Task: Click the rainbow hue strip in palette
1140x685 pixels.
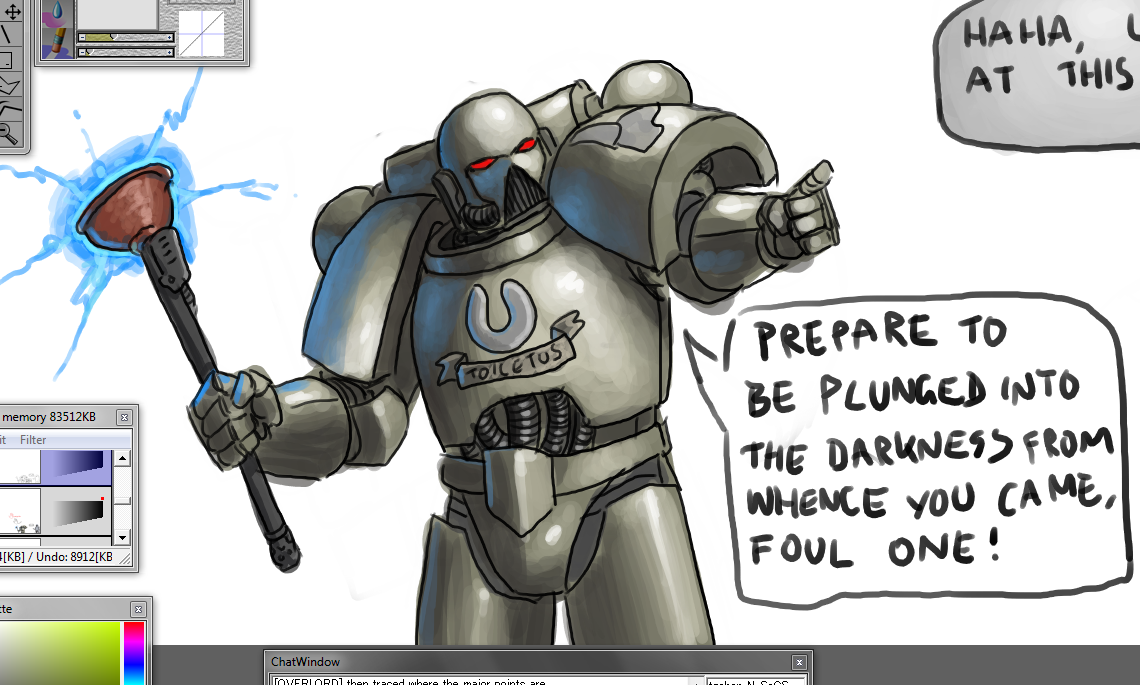Action: (x=133, y=652)
